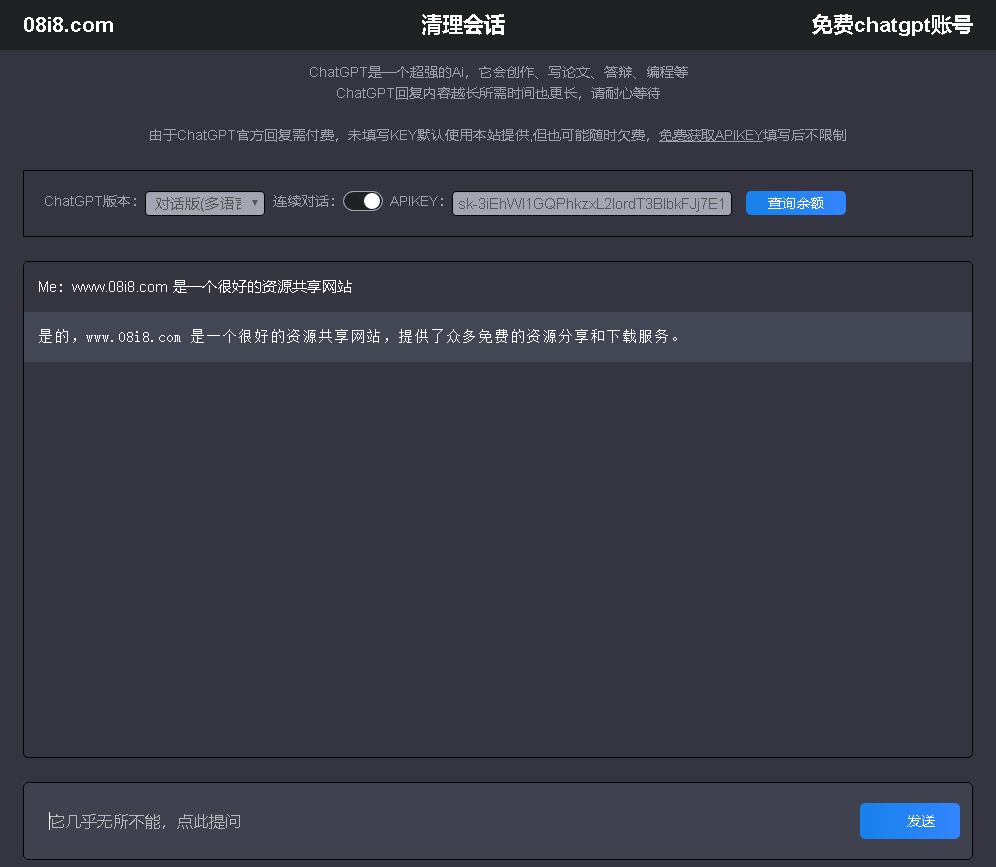The image size is (996, 867).
Task: Click the question input box at bottom
Action: [440, 820]
